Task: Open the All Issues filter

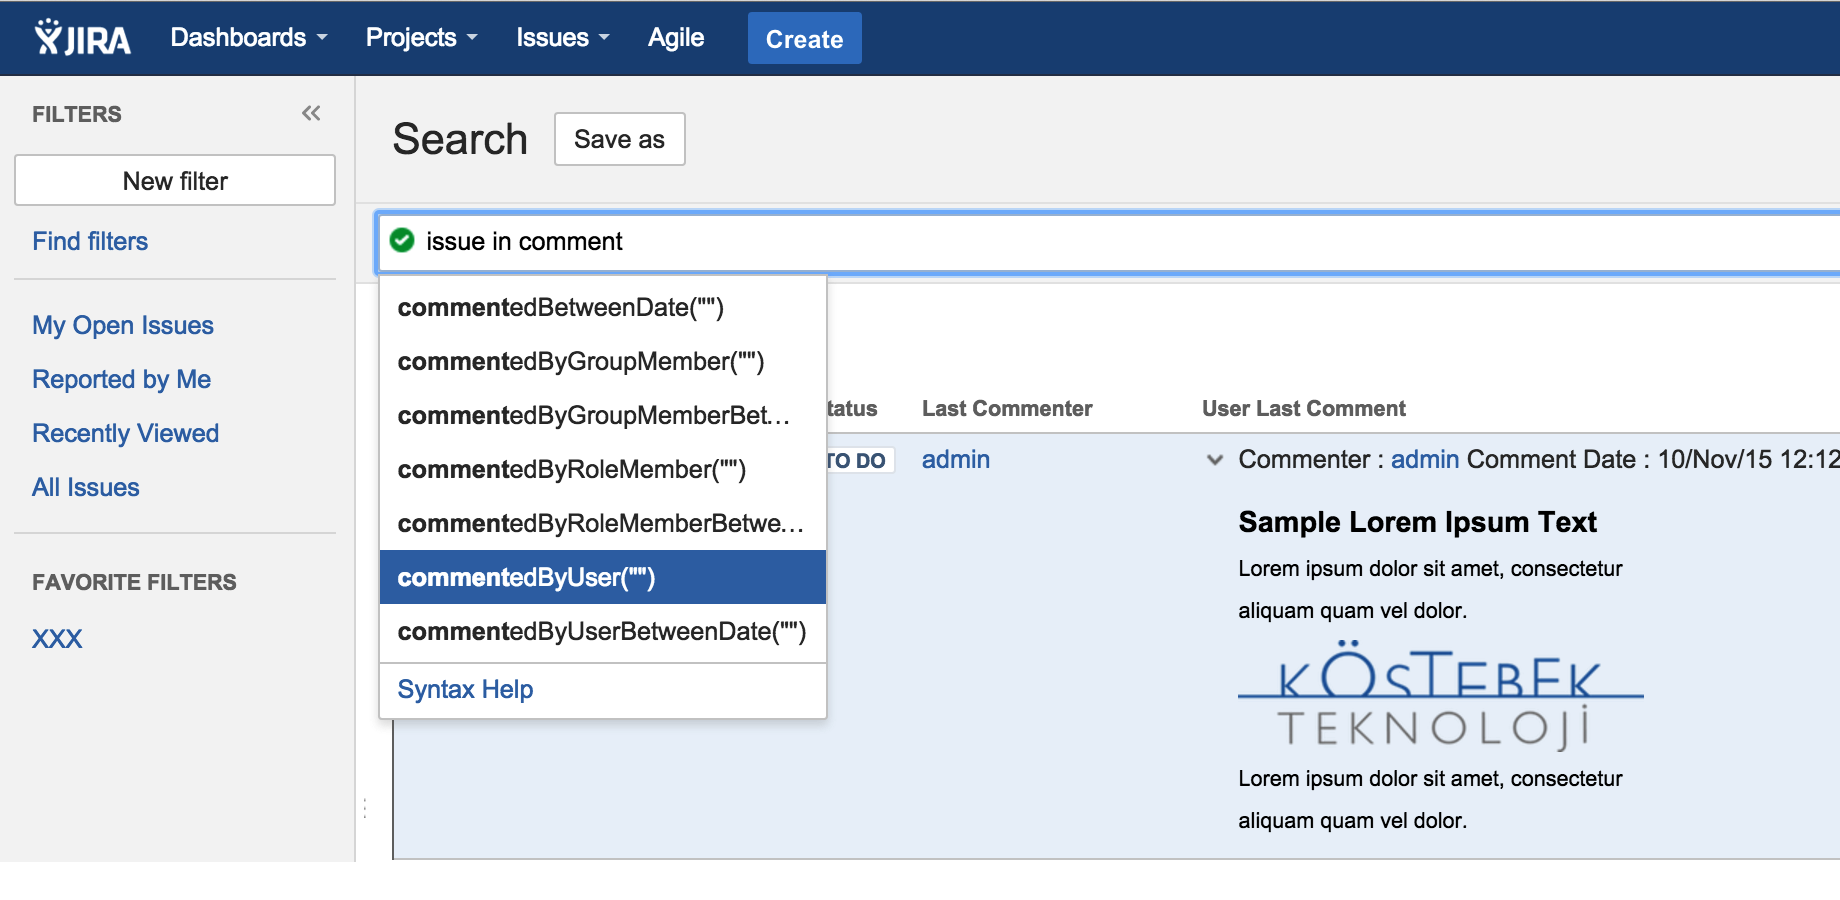Action: pyautogui.click(x=86, y=487)
